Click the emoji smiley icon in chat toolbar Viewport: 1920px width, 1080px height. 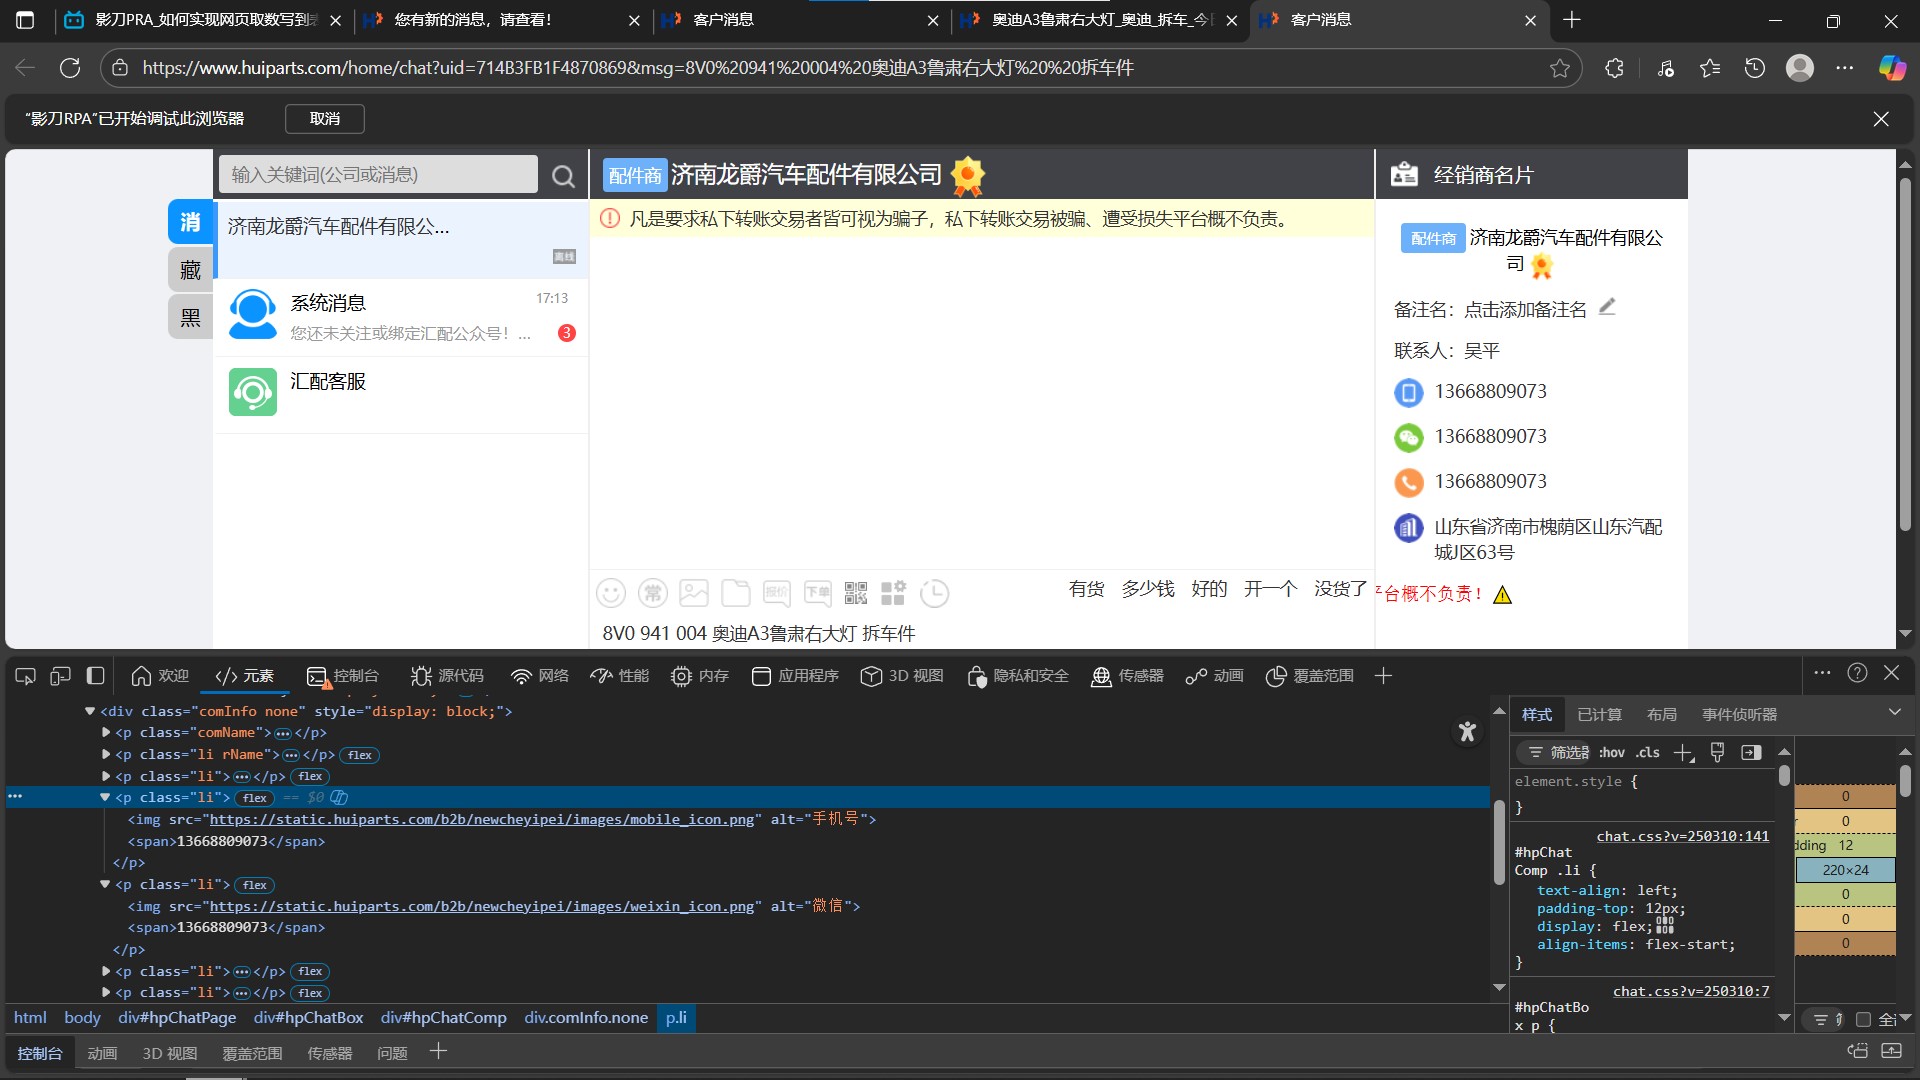[611, 593]
